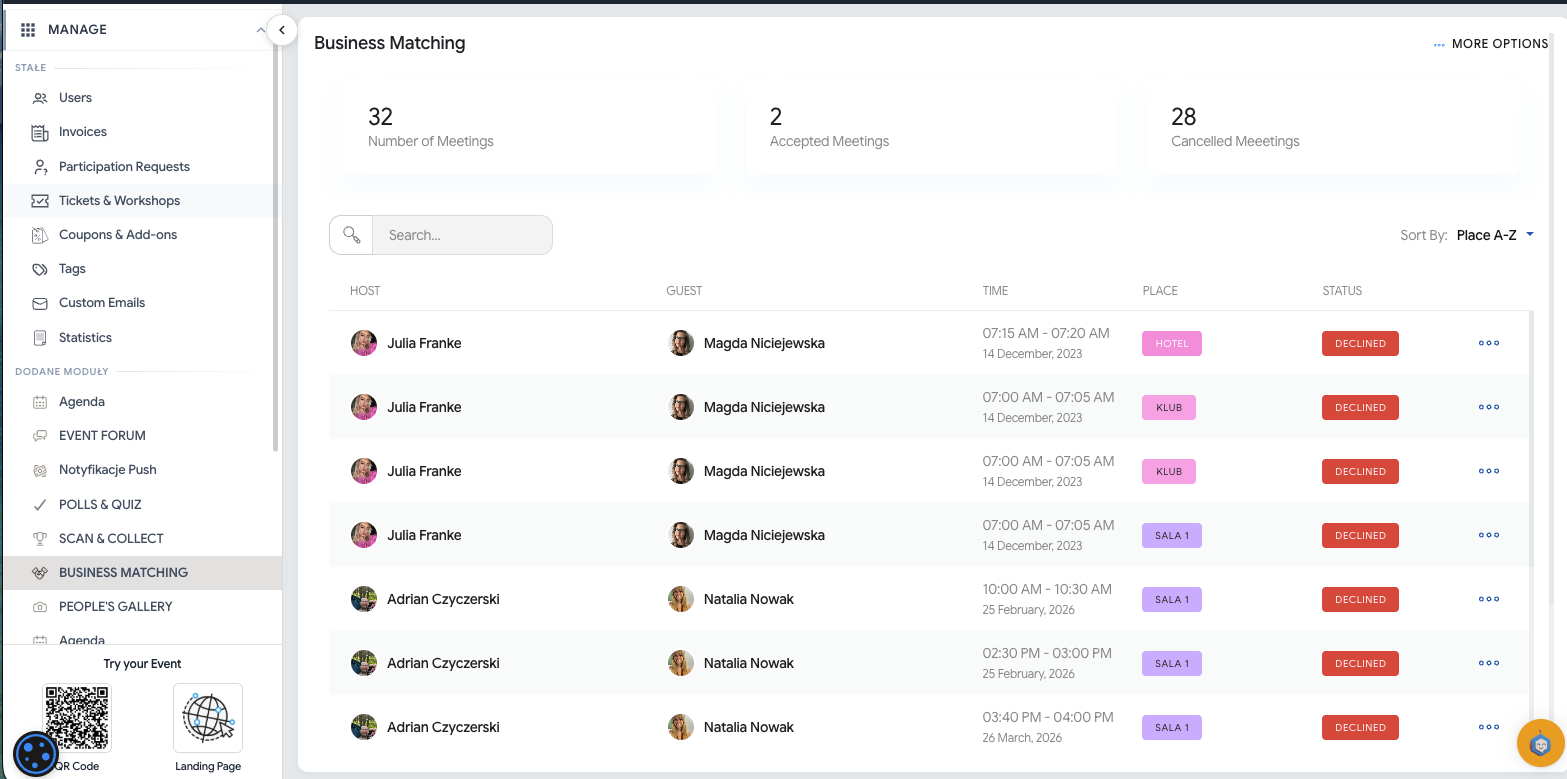Click the SCAN & COLLECT trophy icon
Screen dimensions: 1567x779
(40, 539)
